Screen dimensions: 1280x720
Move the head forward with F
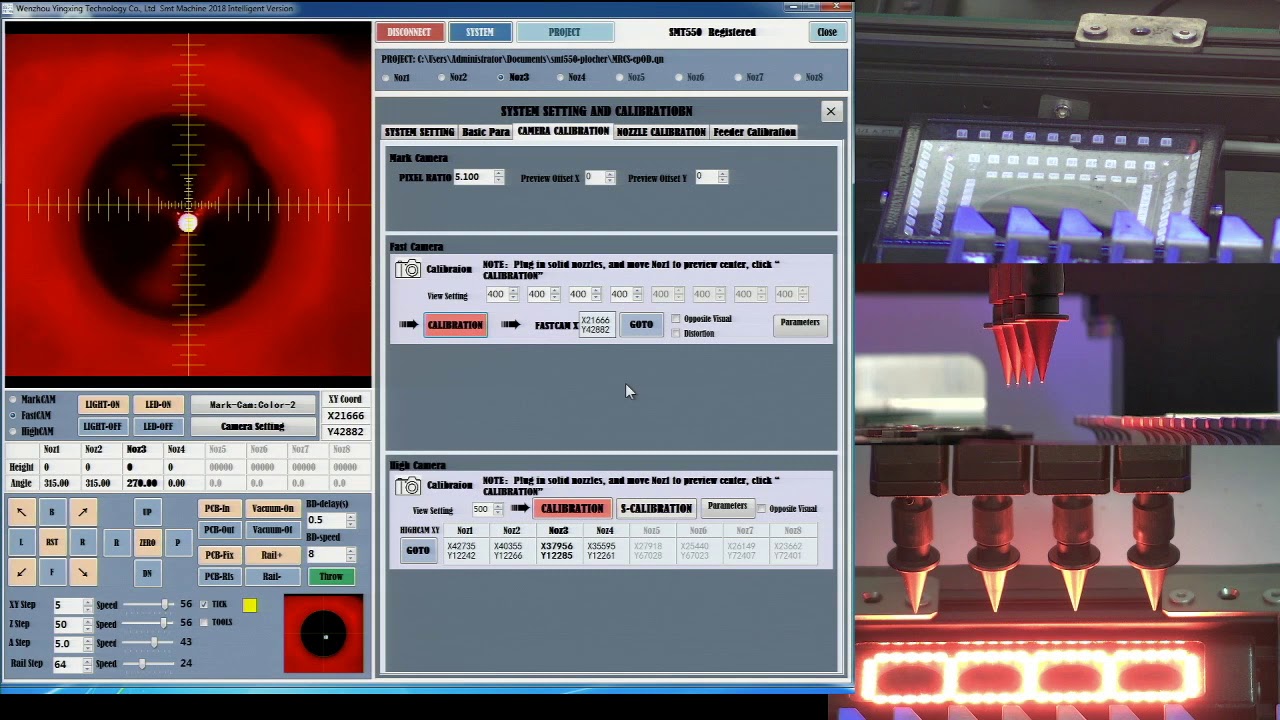[x=52, y=572]
